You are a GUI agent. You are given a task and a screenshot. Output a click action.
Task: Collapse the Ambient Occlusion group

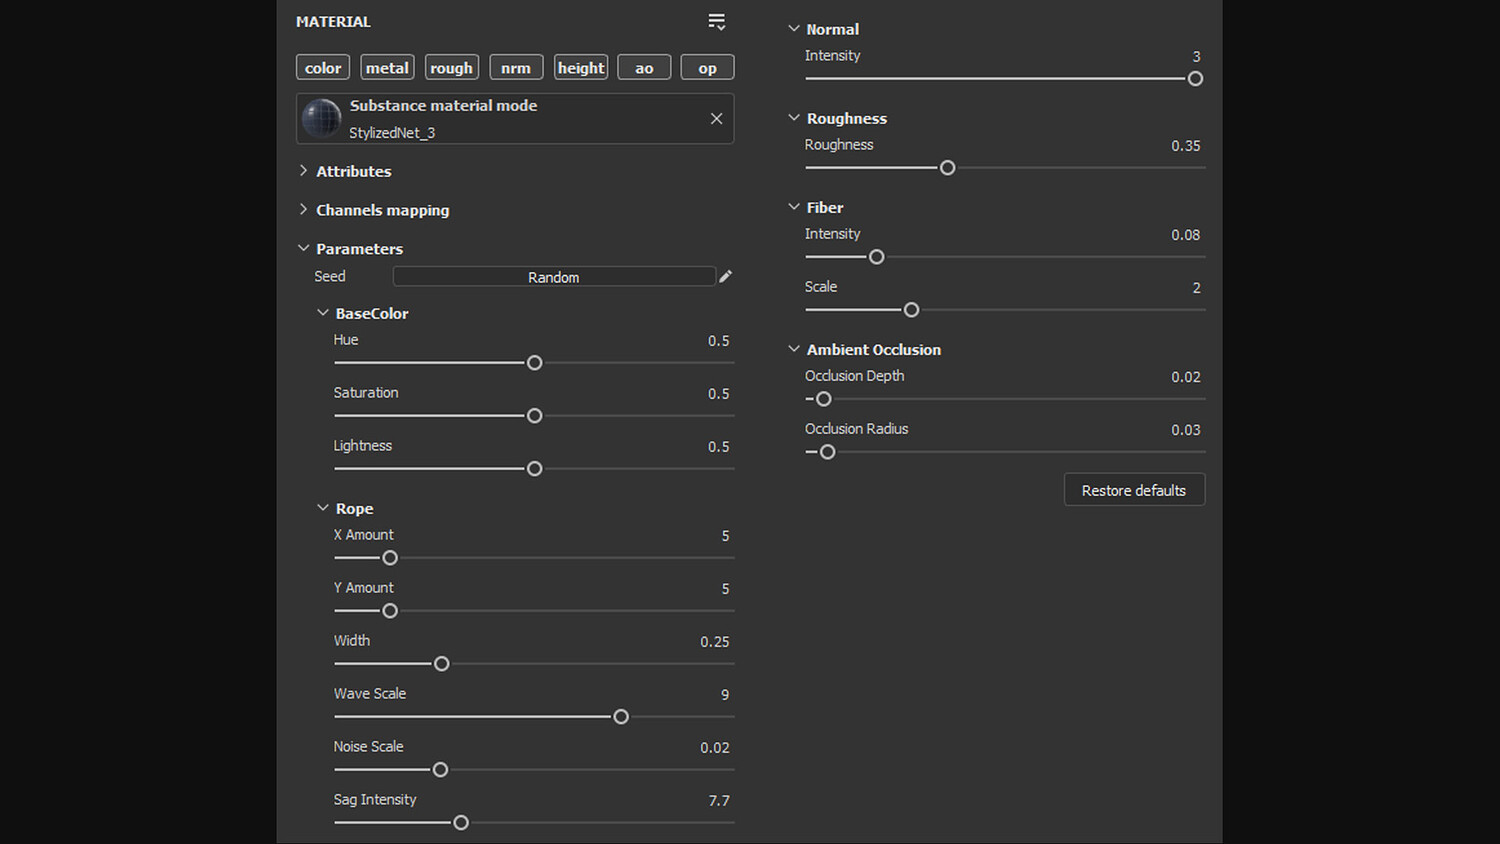[x=794, y=349]
